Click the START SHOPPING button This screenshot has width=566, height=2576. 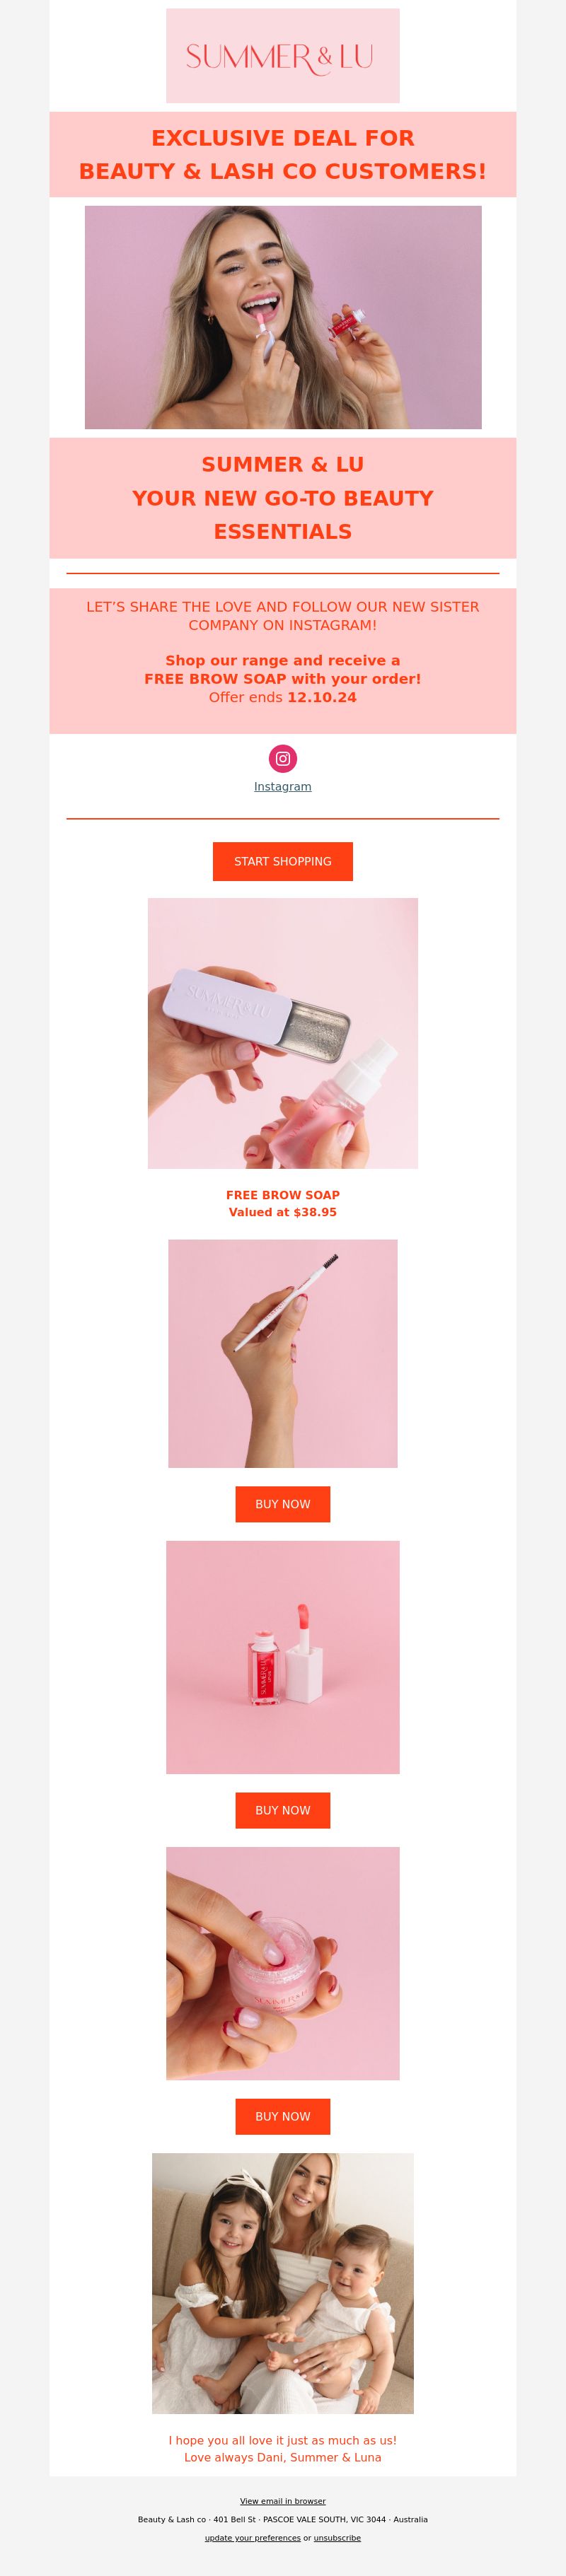point(283,861)
